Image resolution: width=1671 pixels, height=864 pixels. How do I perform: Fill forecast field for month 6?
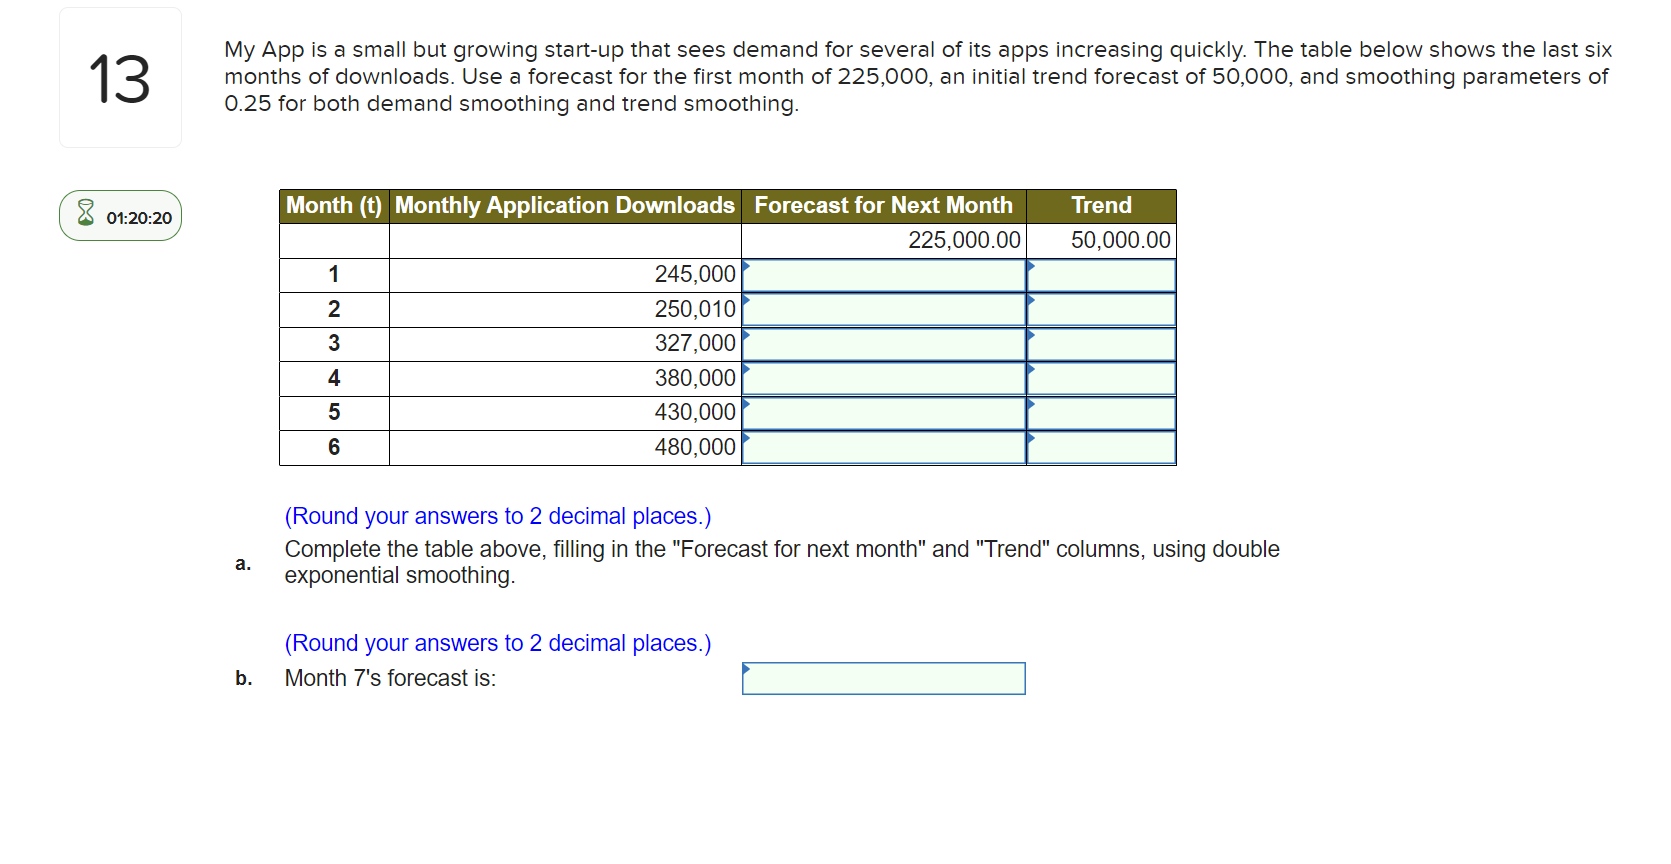click(x=884, y=447)
